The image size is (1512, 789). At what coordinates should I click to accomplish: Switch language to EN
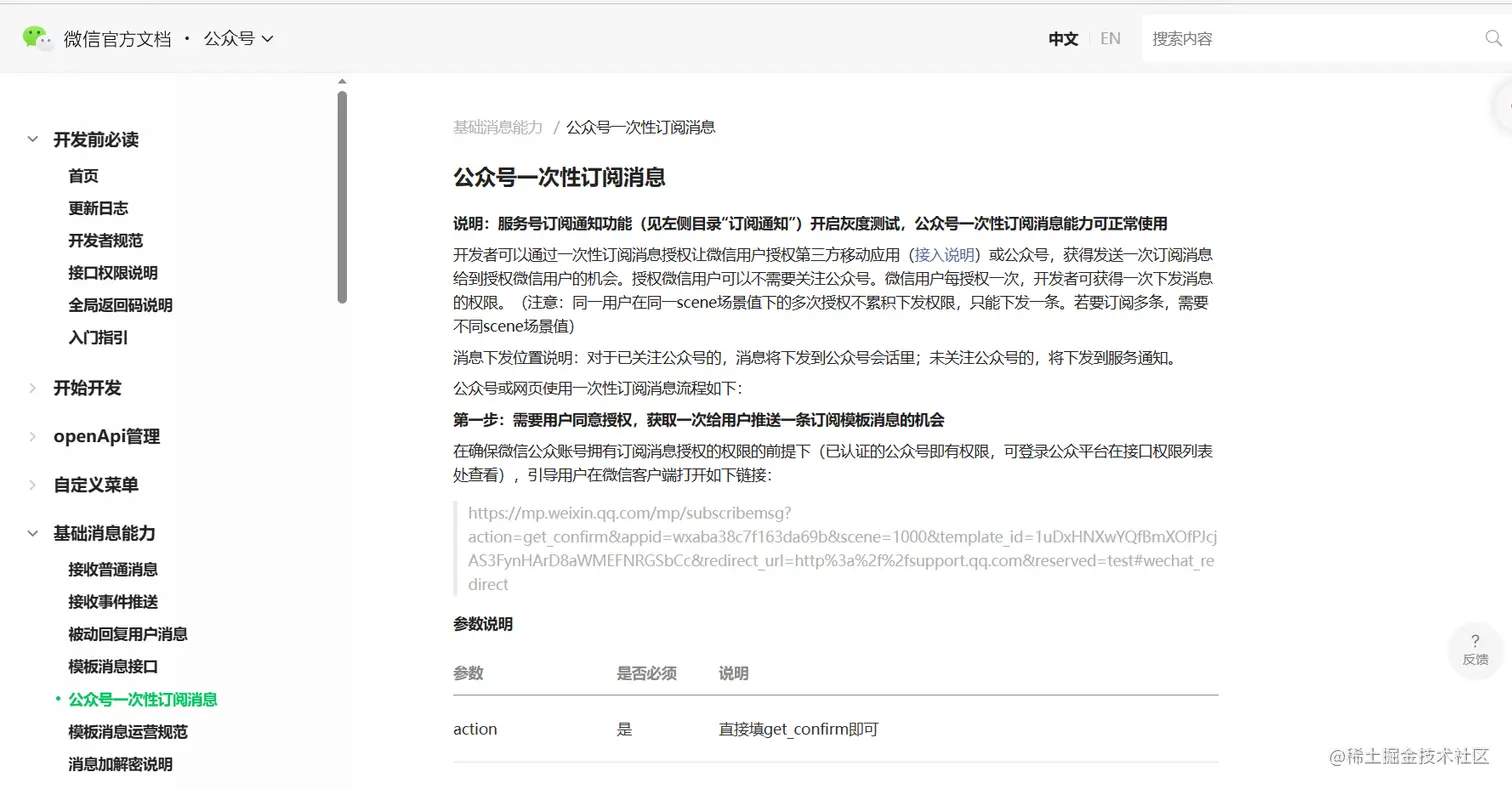[1110, 39]
